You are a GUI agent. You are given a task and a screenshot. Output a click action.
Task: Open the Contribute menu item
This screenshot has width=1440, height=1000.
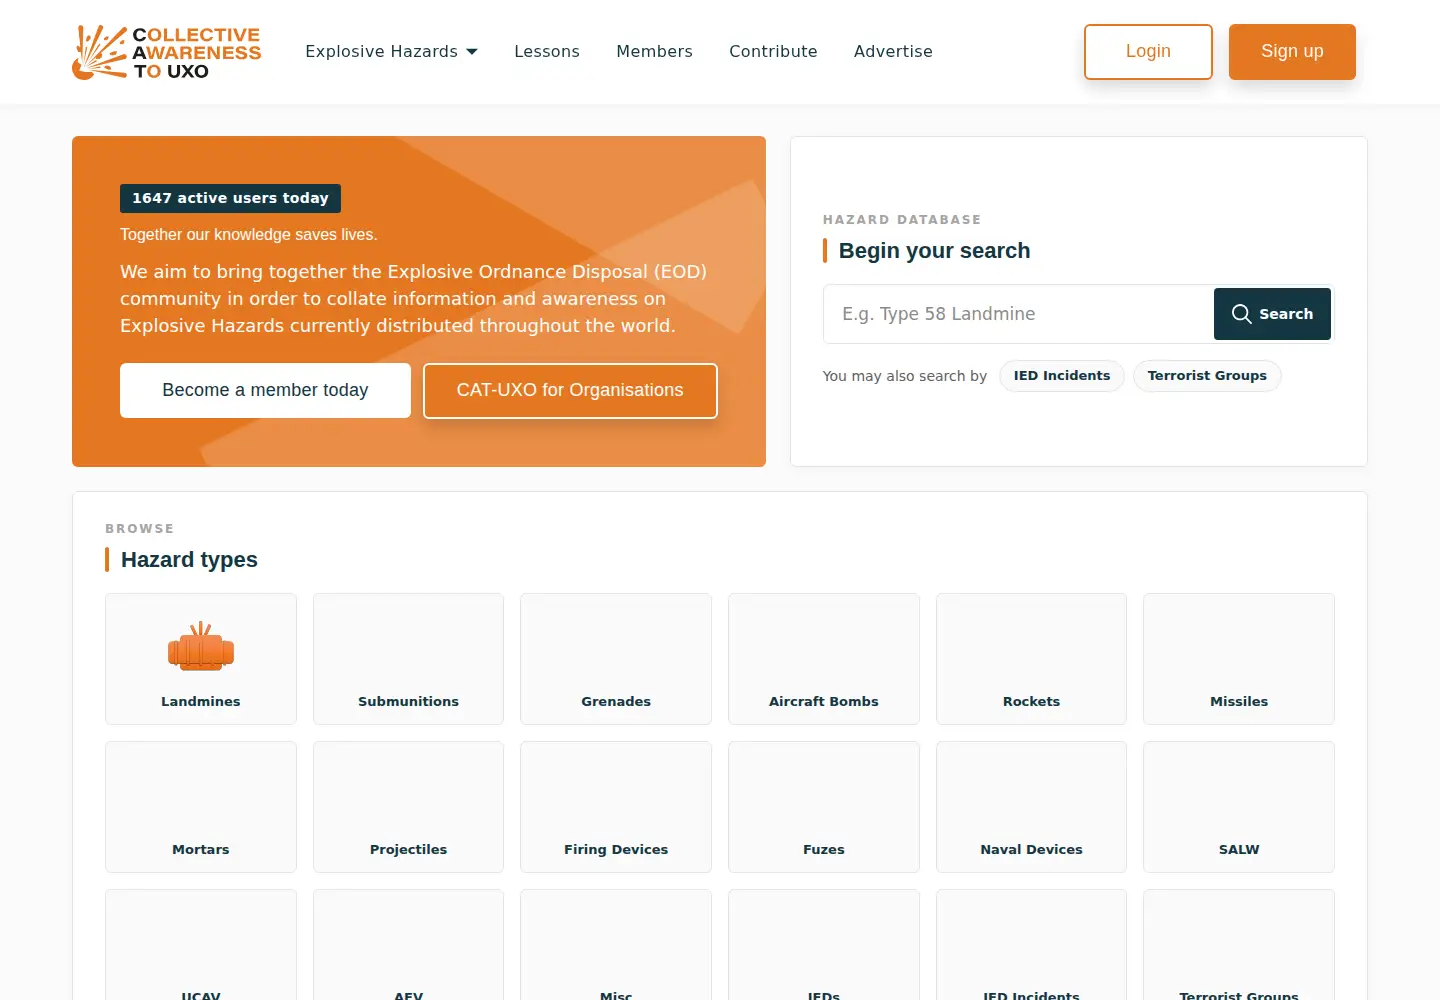773,51
